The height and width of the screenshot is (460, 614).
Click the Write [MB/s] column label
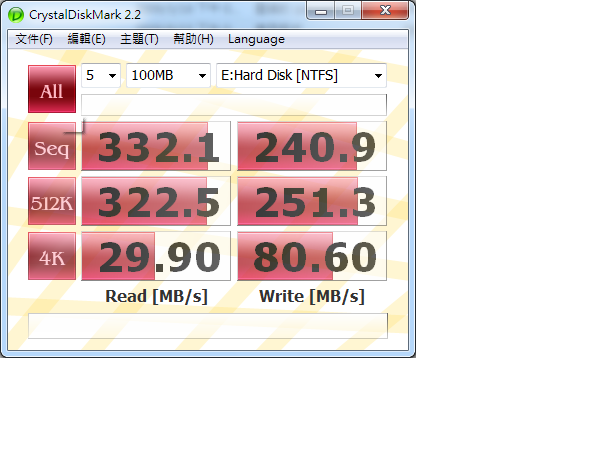312,296
